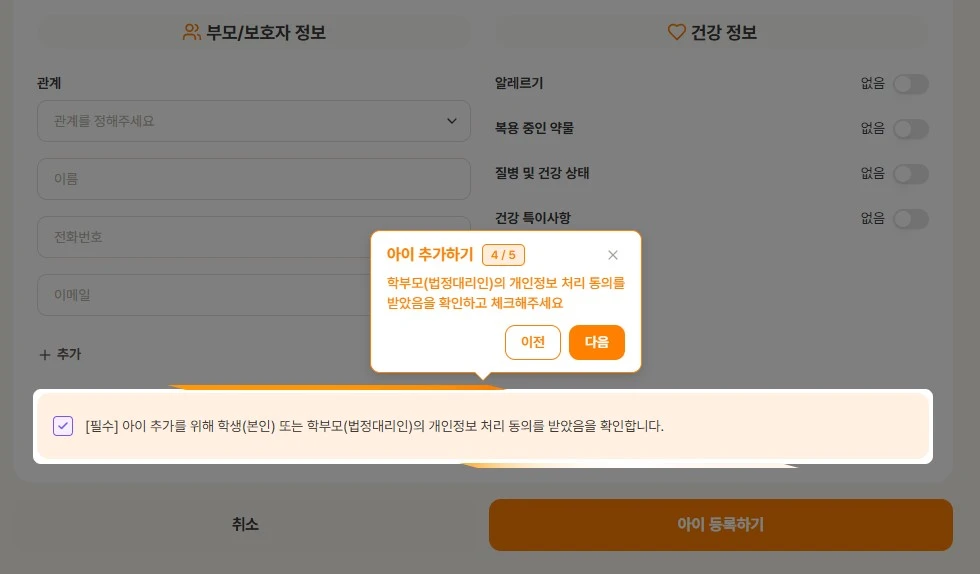Select the 이메일 text field
Image resolution: width=980 pixels, height=574 pixels.
[x=204, y=295]
